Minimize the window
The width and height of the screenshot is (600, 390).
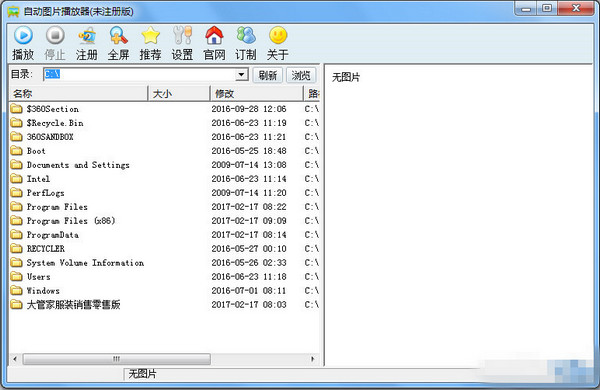click(526, 8)
